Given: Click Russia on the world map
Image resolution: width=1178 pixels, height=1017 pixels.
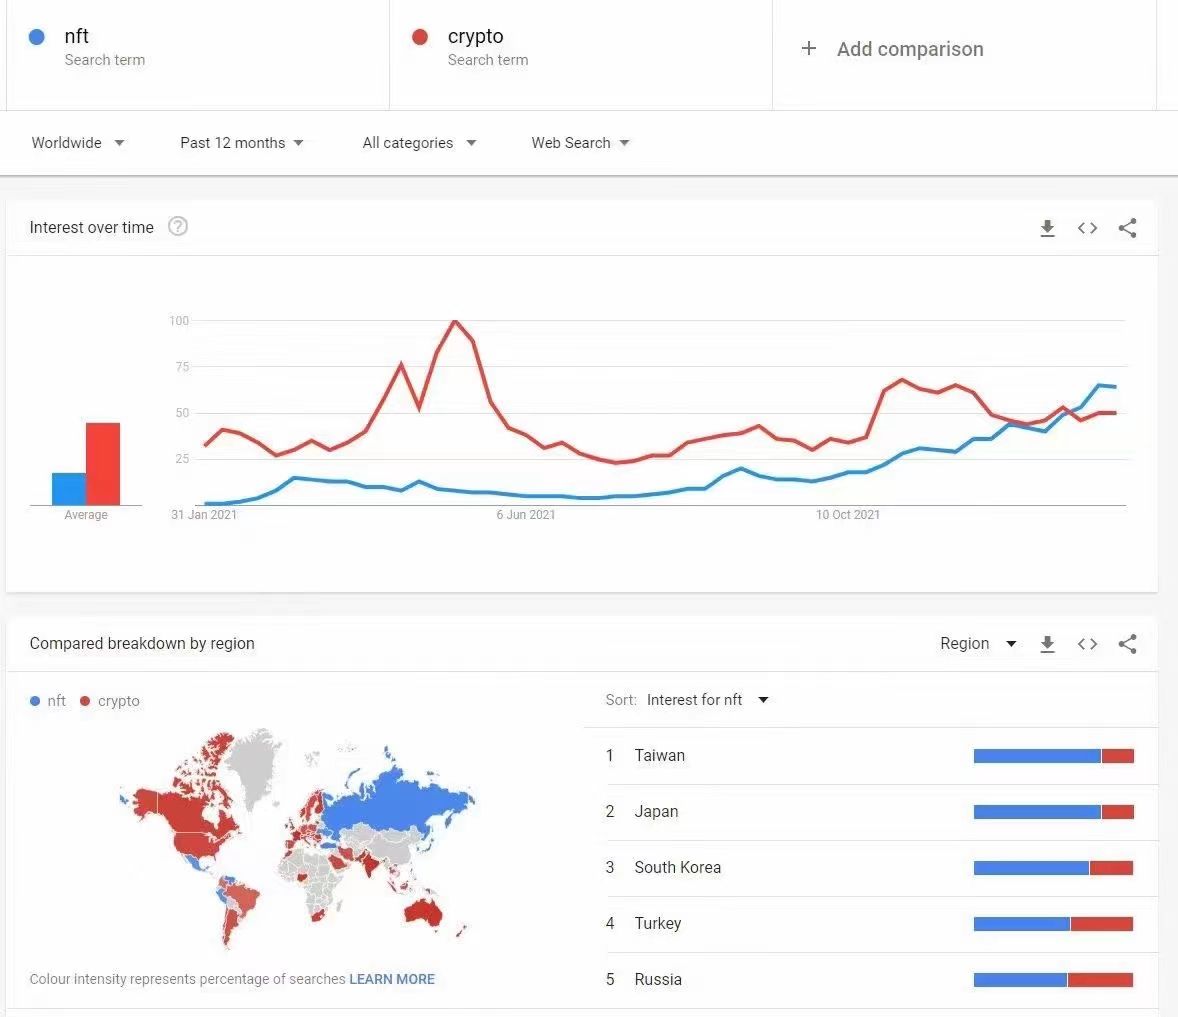Looking at the screenshot, I should [400, 800].
